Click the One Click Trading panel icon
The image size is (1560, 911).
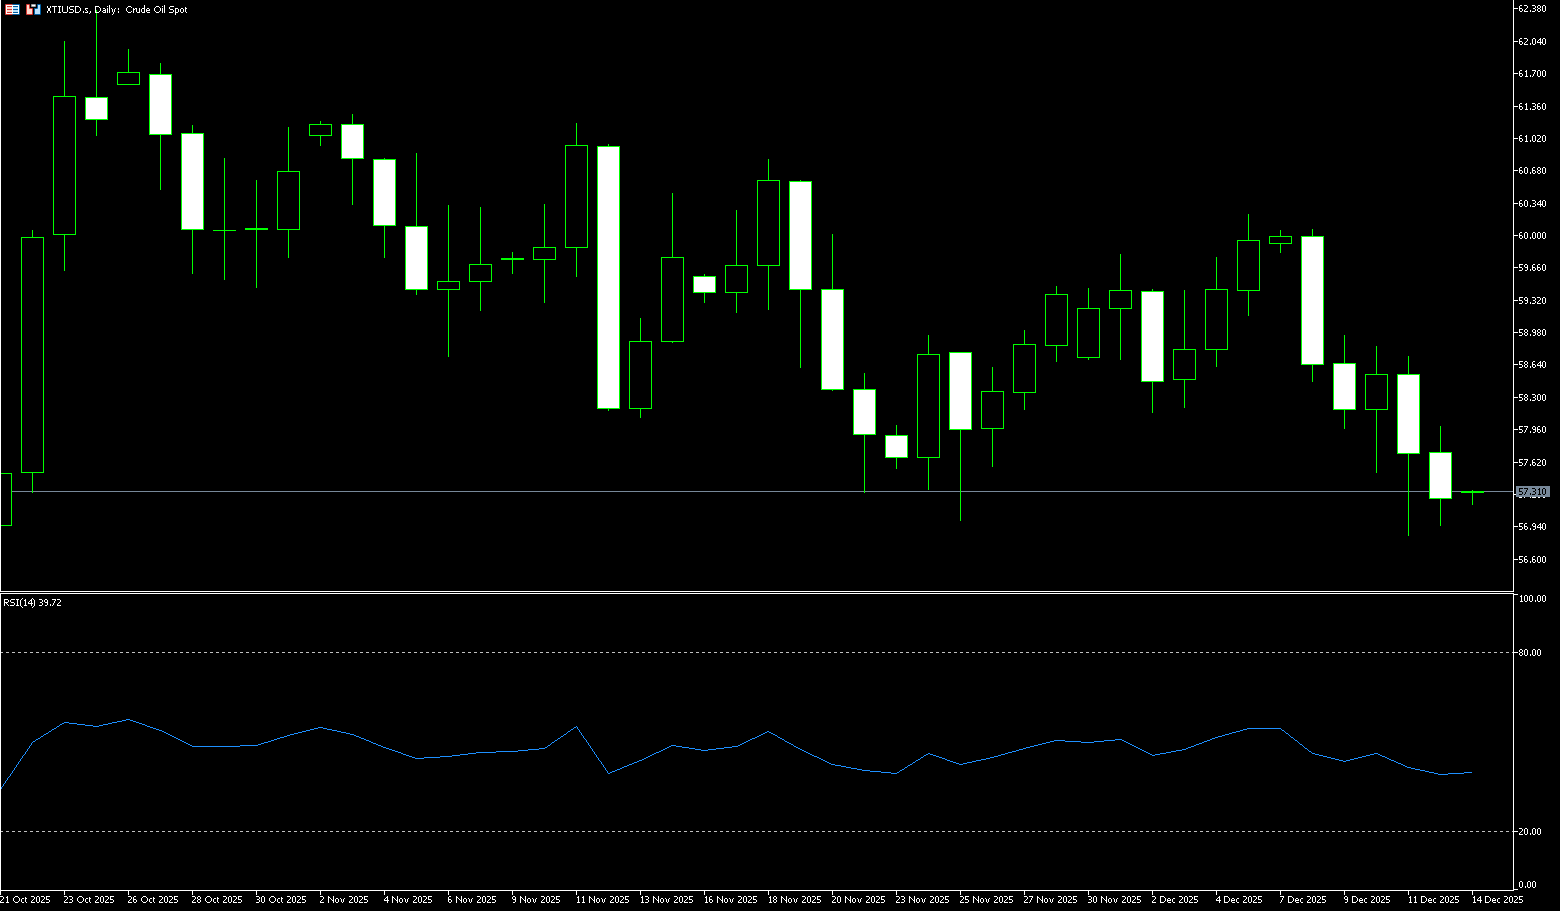(13, 10)
